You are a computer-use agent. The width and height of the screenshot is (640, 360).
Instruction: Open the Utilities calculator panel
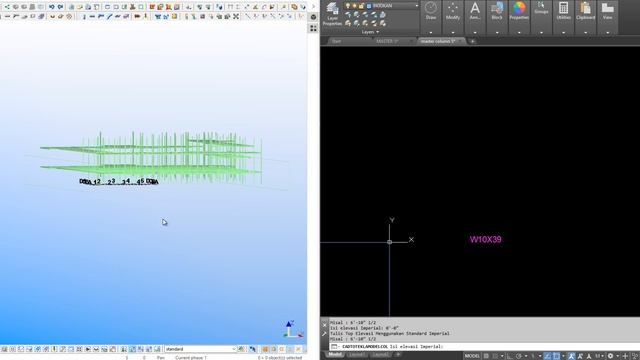[563, 11]
